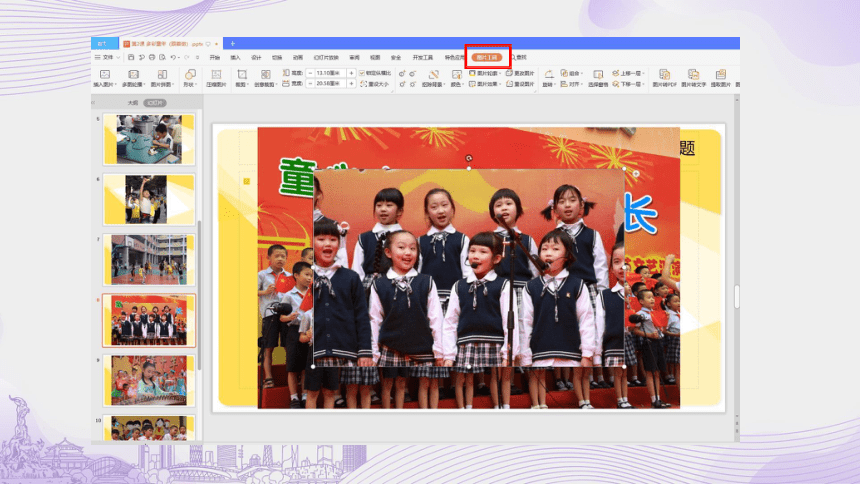Open the 视图 View tab
This screenshot has width=860, height=484.
coord(375,57)
